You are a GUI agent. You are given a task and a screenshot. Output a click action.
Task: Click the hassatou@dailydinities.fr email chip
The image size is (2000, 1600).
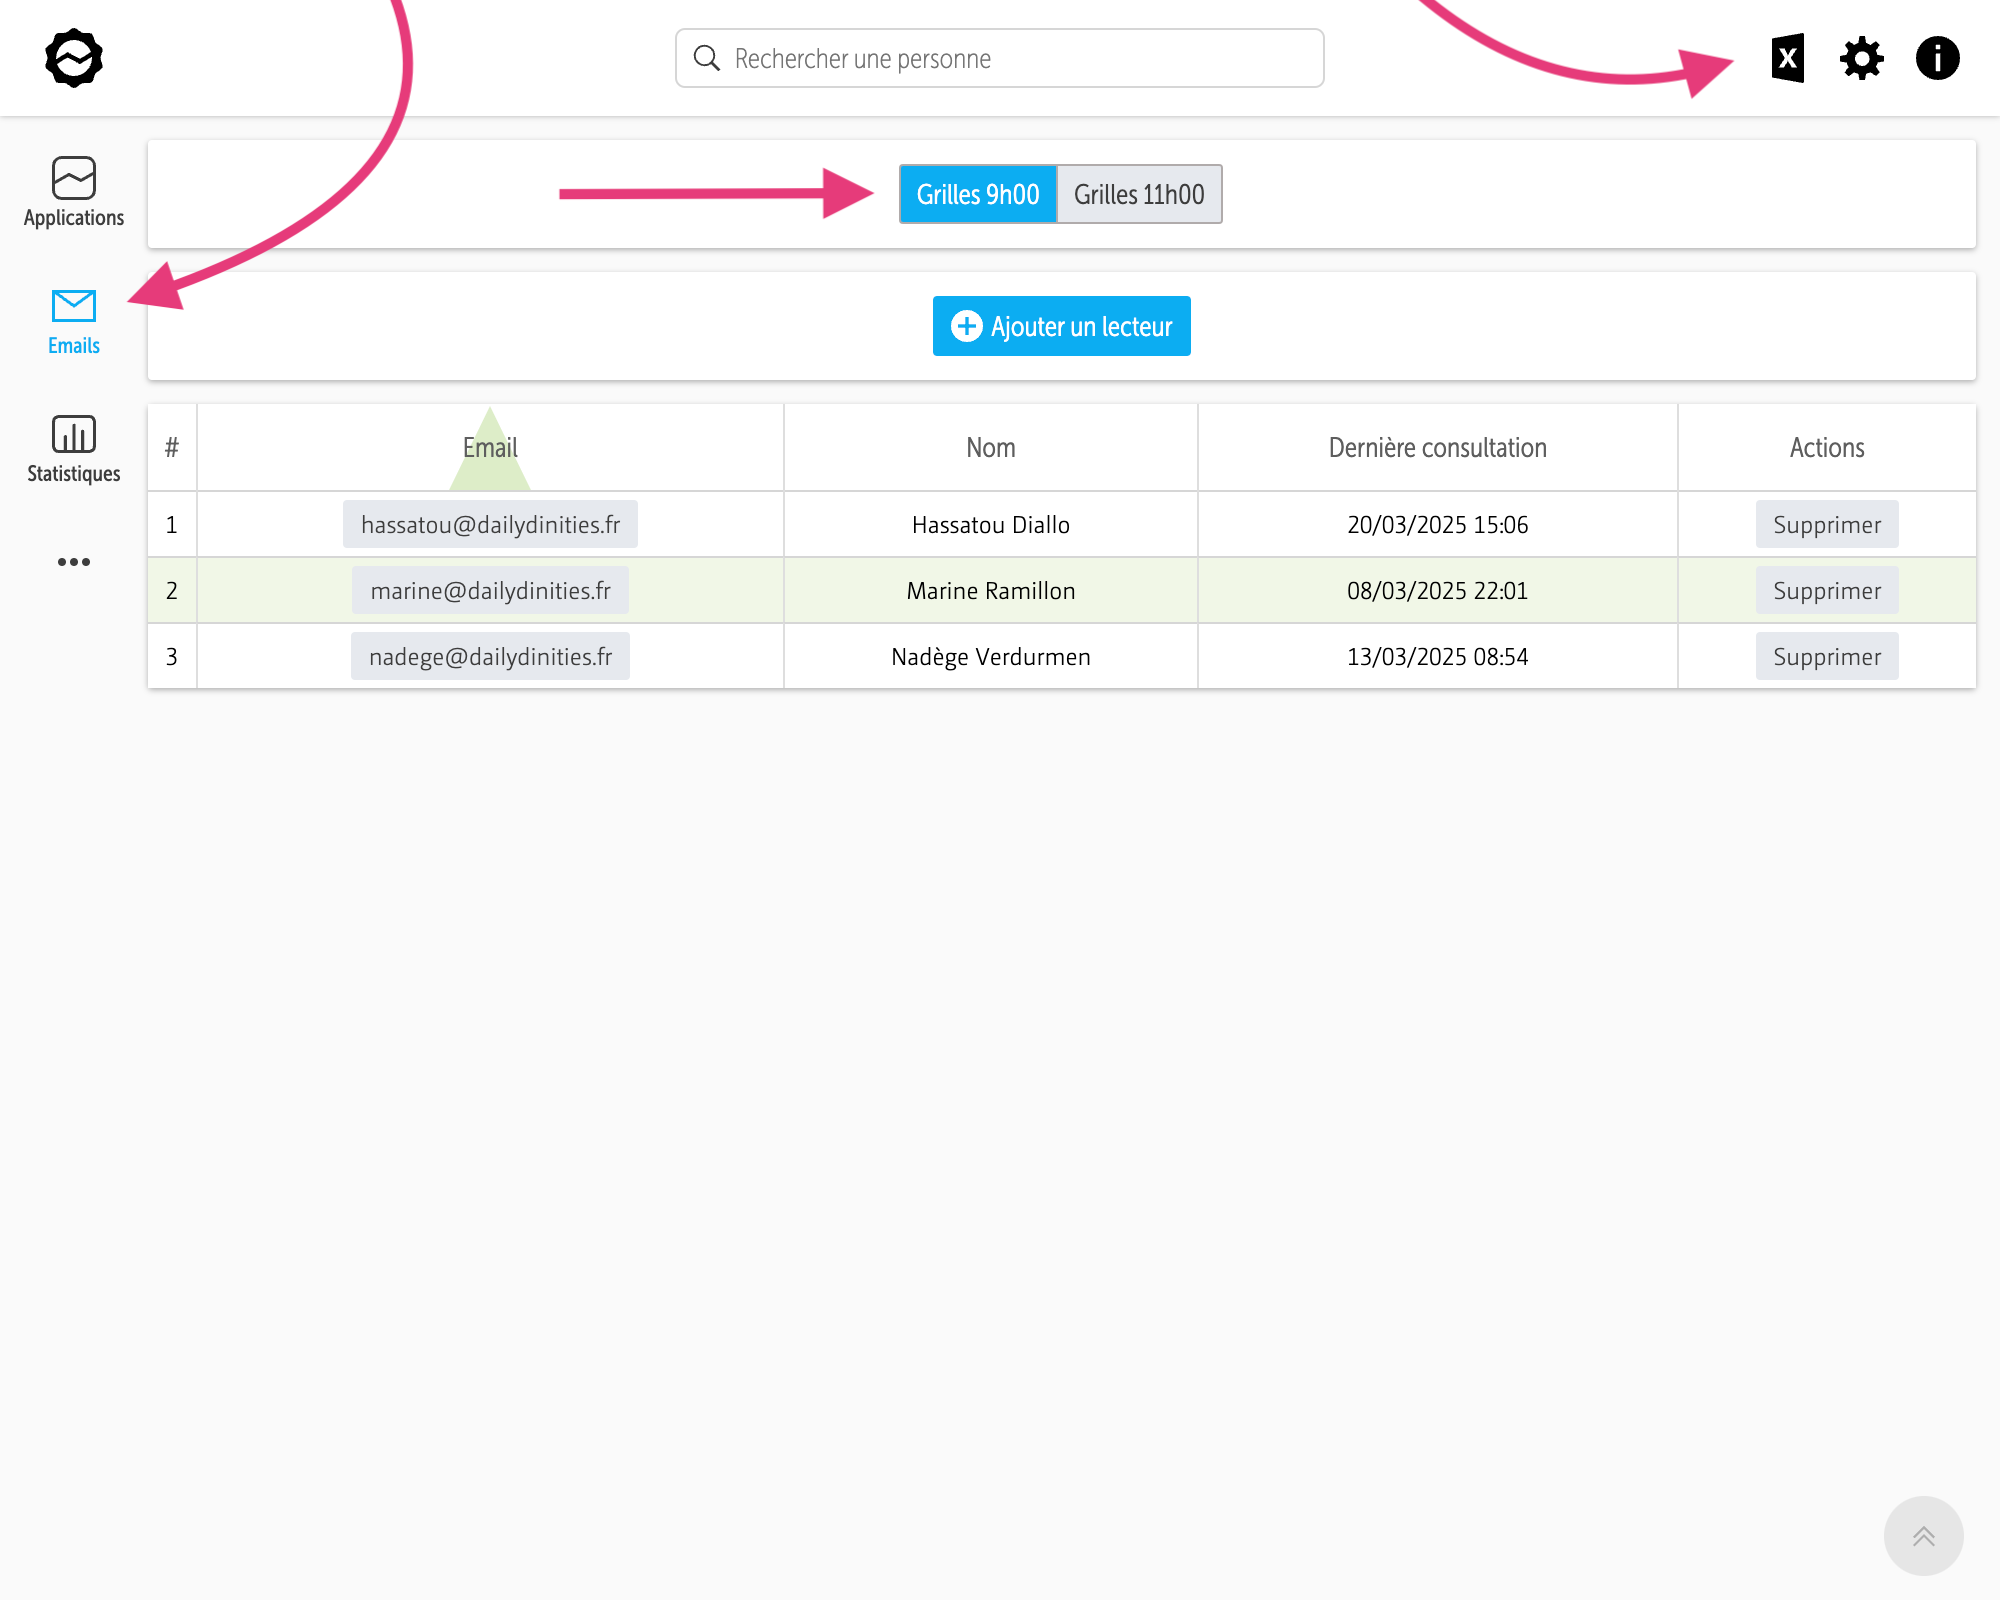[490, 525]
